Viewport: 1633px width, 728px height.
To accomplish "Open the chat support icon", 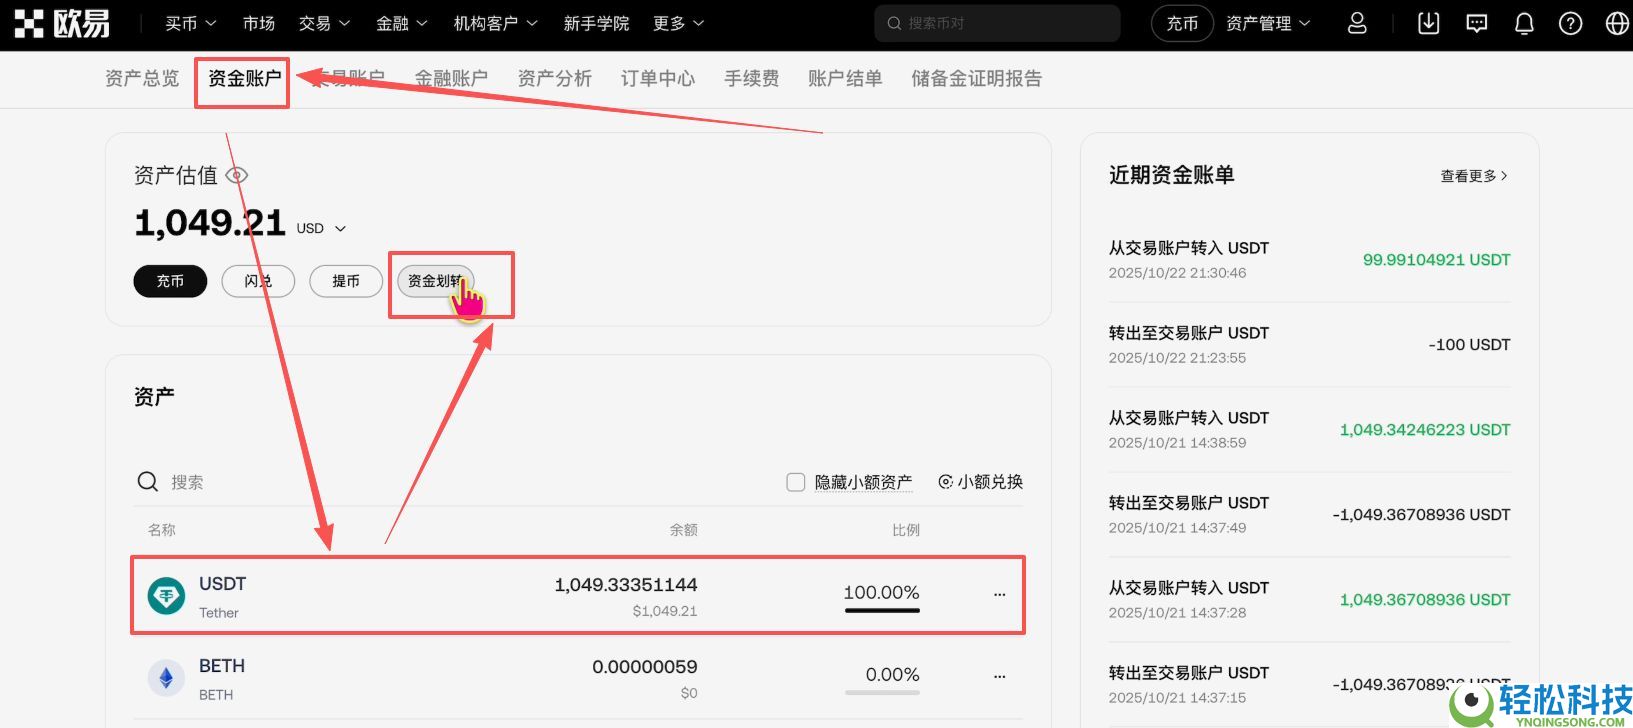I will [1476, 23].
